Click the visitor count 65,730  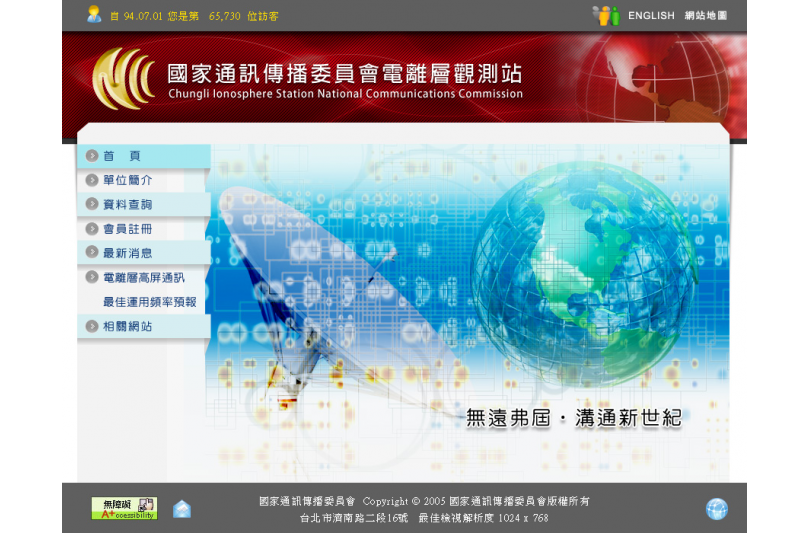tap(224, 16)
